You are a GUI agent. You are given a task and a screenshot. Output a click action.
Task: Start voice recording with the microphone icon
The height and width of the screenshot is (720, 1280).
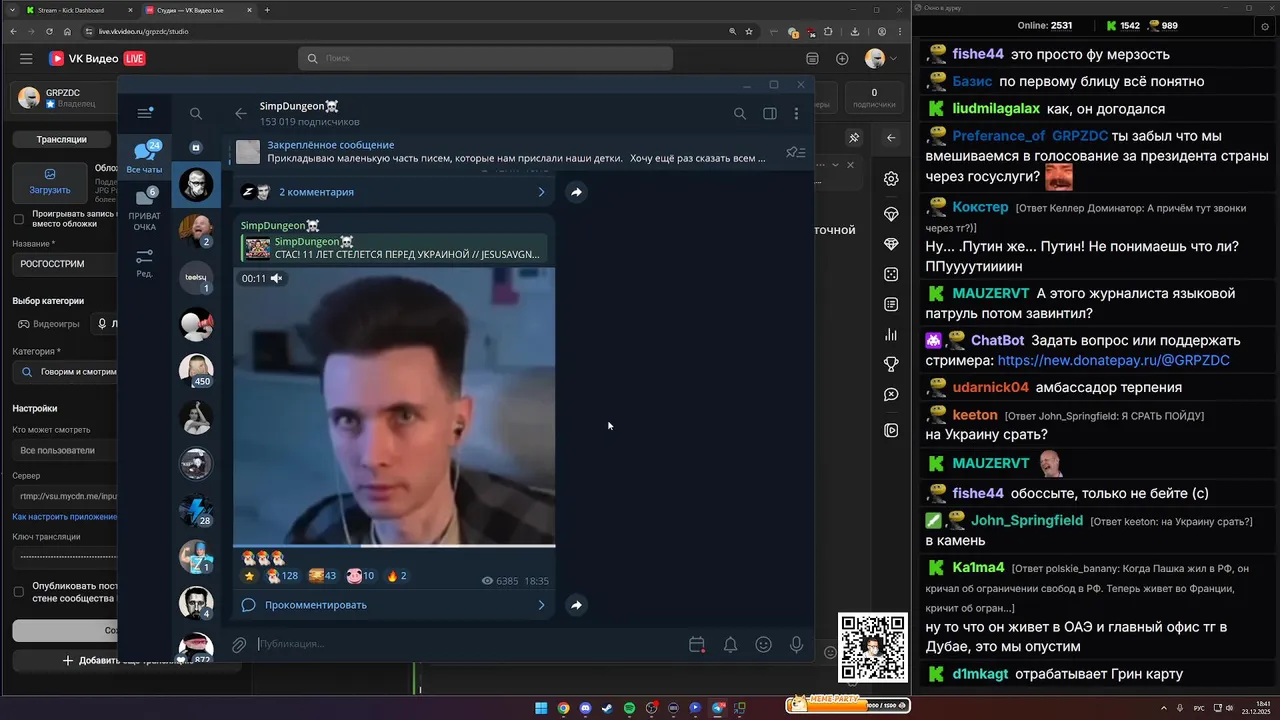click(x=797, y=645)
